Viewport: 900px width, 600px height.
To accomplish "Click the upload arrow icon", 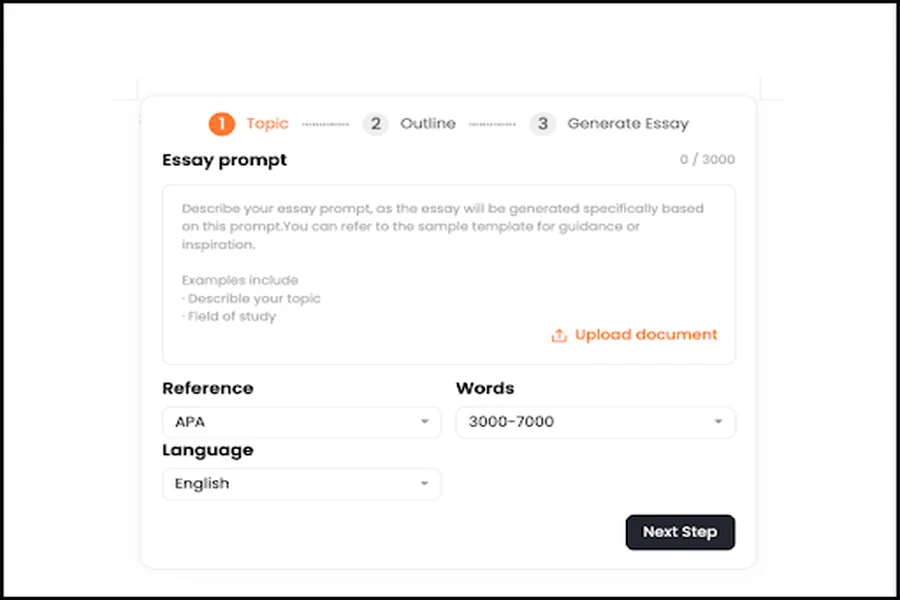I will [559, 335].
